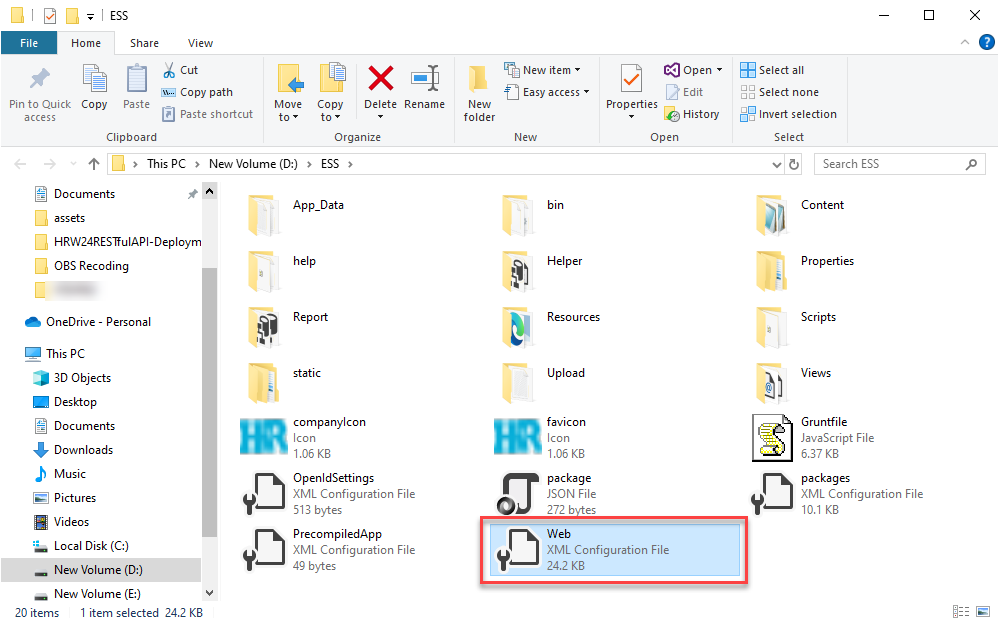Image resolution: width=999 pixels, height=625 pixels.
Task: Click the Cut scissors icon
Action: coord(169,69)
